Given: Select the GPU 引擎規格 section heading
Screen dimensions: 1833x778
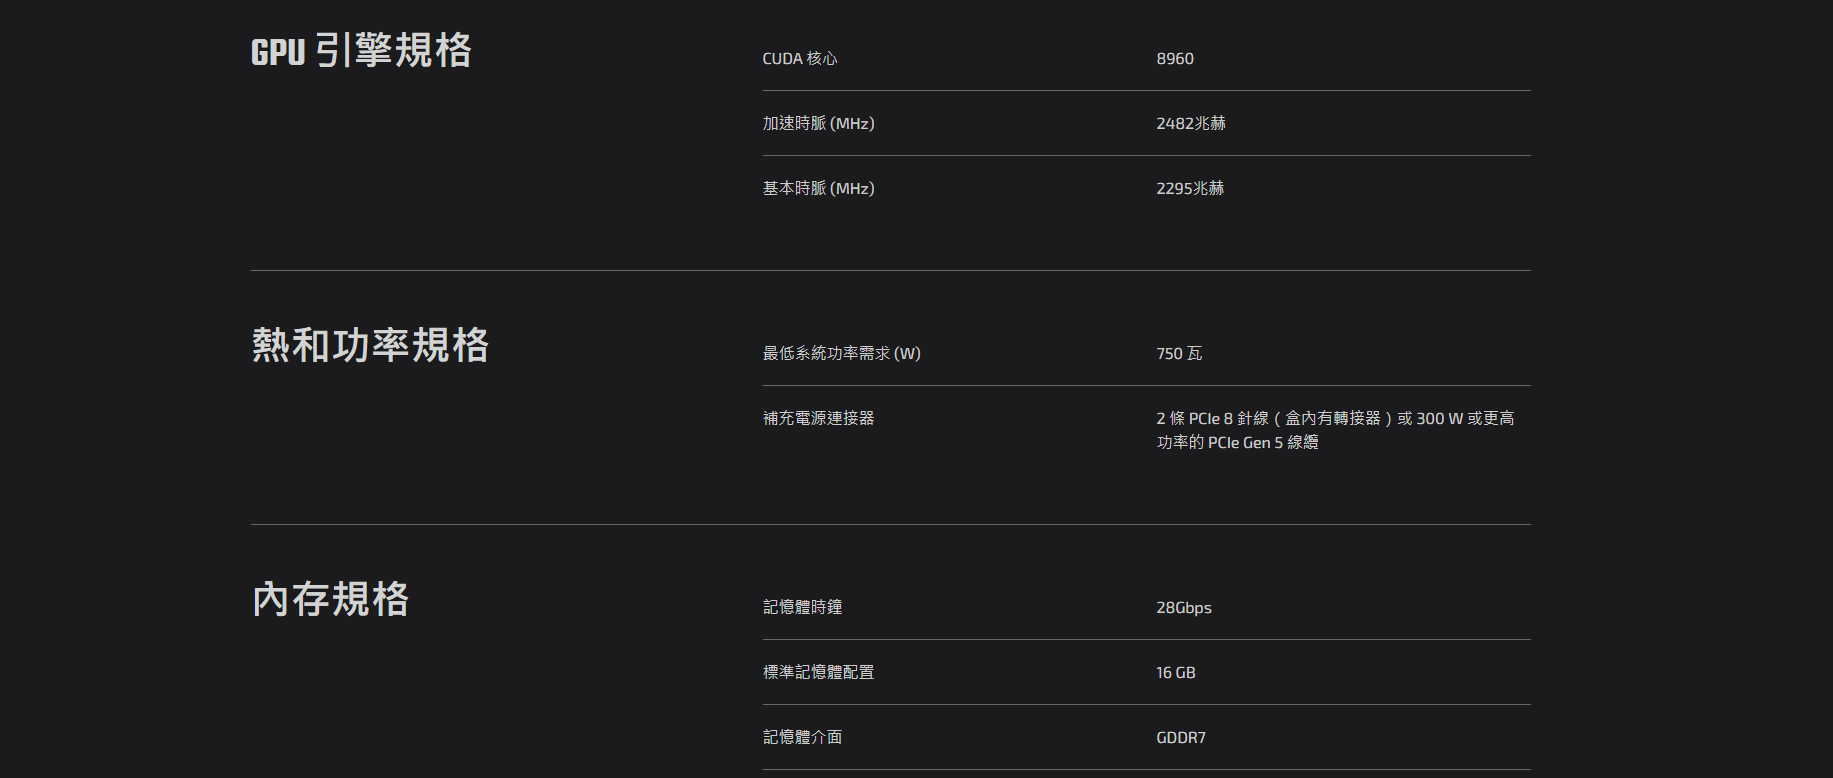Looking at the screenshot, I should (361, 50).
